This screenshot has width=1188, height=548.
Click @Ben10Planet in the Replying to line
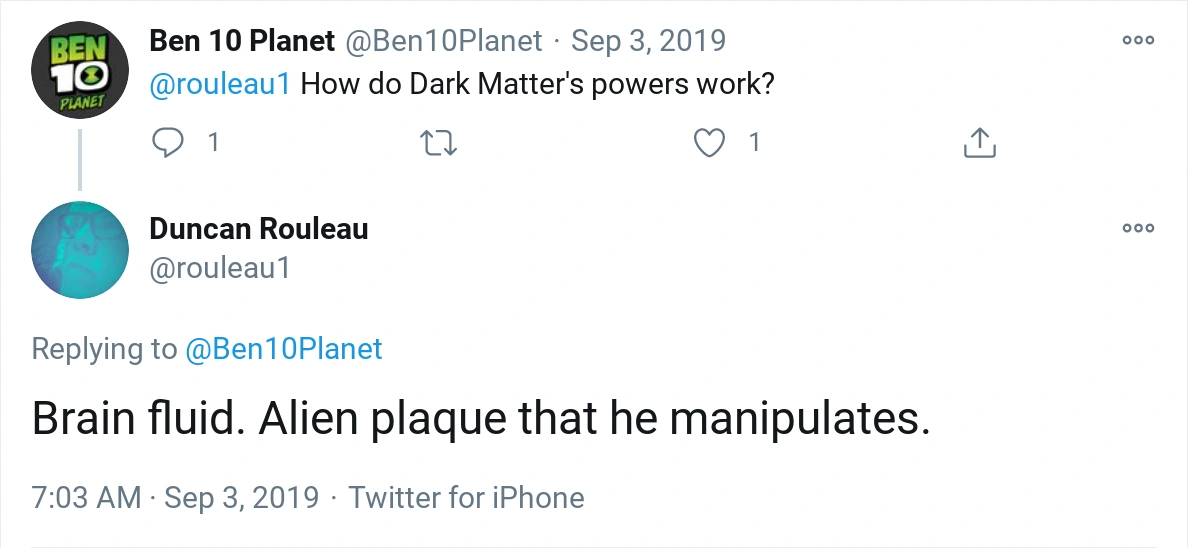[x=284, y=349]
